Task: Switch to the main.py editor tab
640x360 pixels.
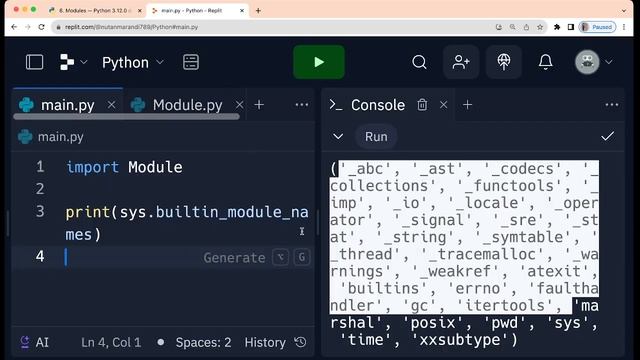Action: 67,105
